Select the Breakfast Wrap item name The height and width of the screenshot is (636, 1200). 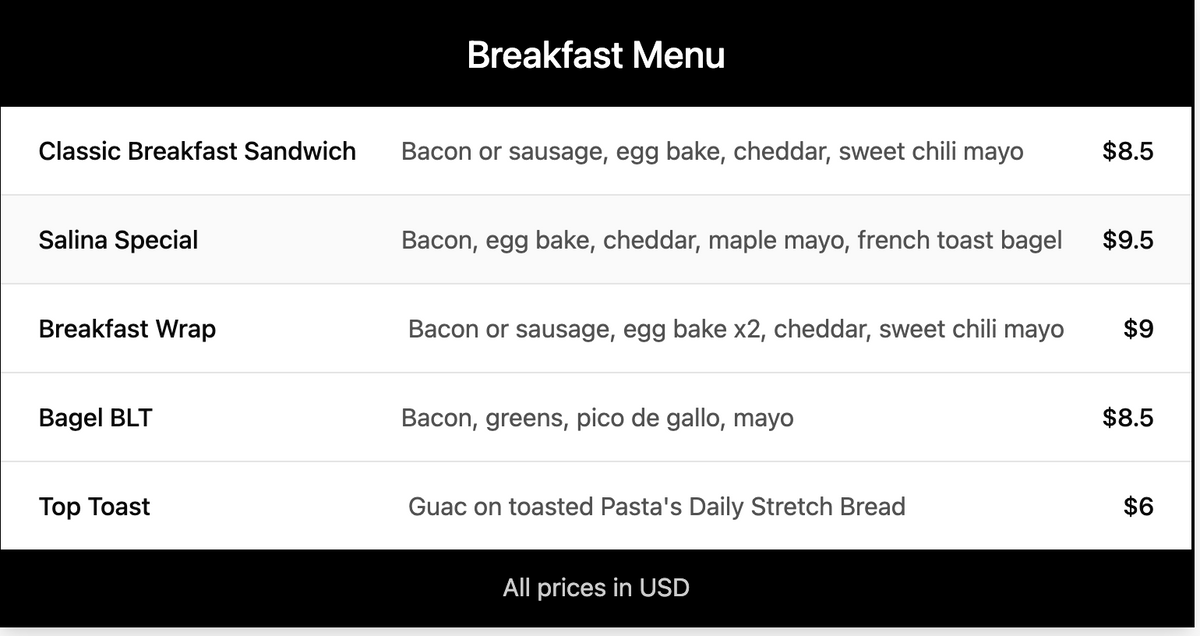click(x=127, y=329)
